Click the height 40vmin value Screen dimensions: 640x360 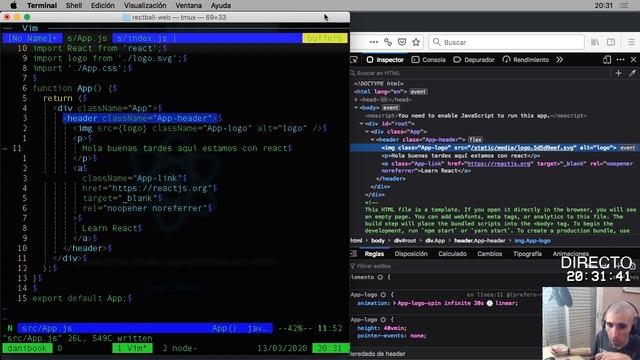[394, 328]
